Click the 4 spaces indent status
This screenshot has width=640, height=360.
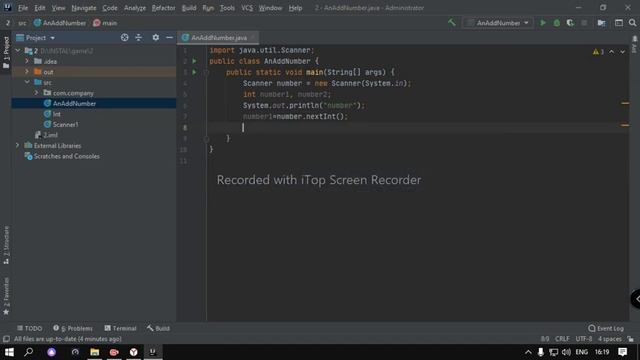pos(609,339)
